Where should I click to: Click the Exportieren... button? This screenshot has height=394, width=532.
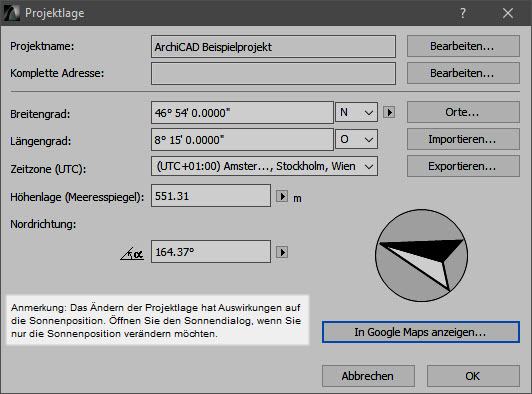[x=463, y=166]
